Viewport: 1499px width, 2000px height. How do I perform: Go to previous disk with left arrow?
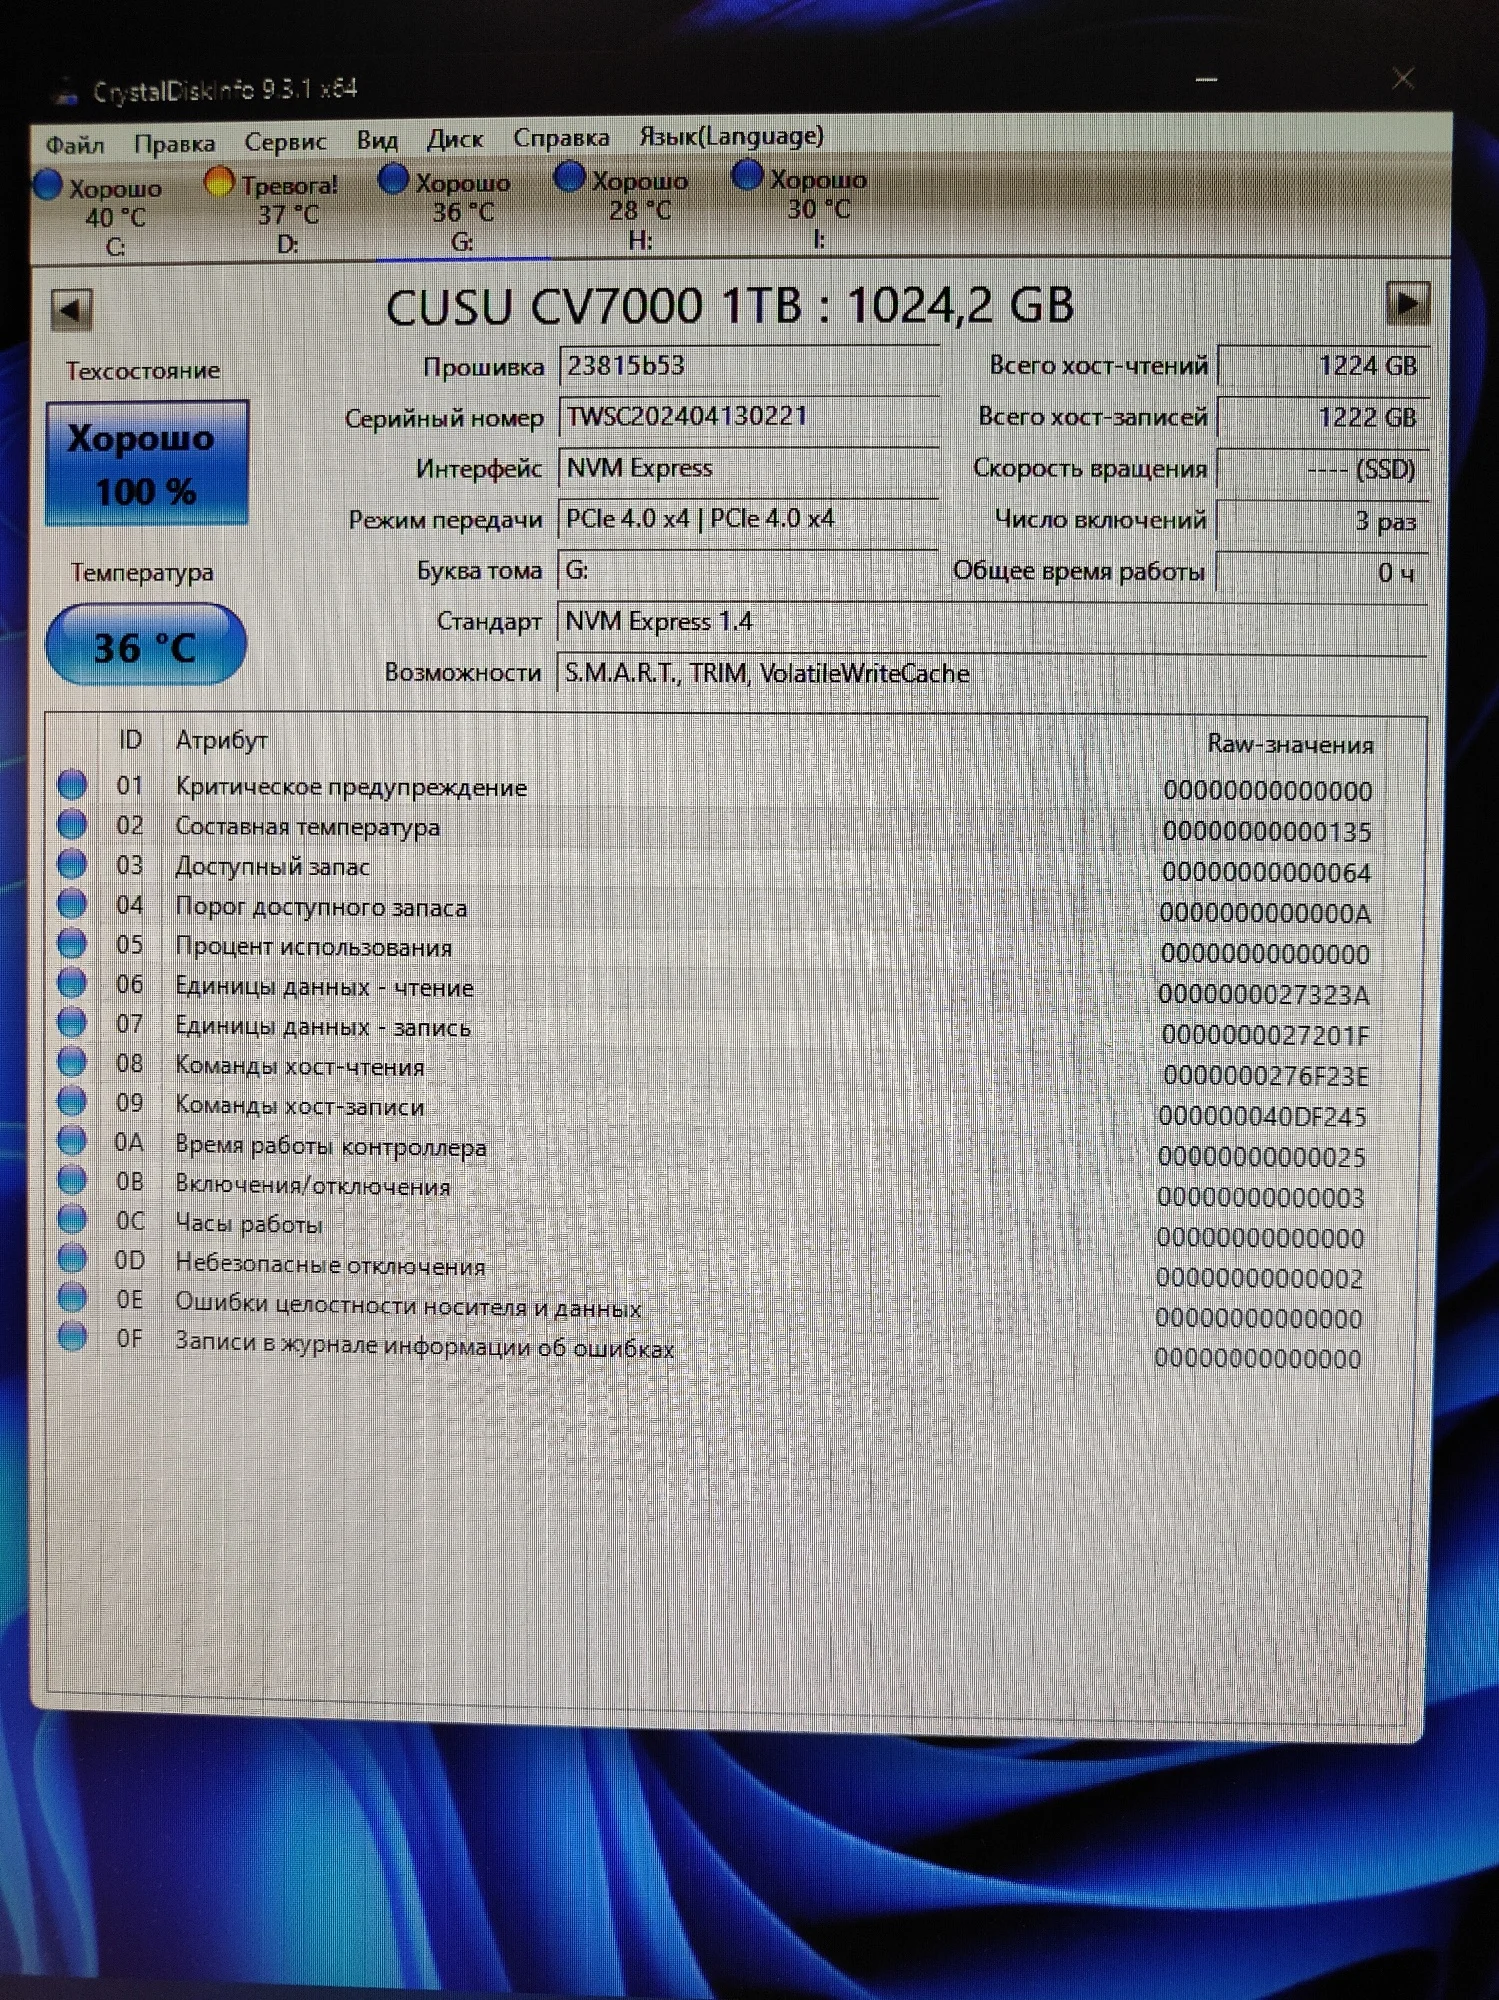tap(71, 309)
